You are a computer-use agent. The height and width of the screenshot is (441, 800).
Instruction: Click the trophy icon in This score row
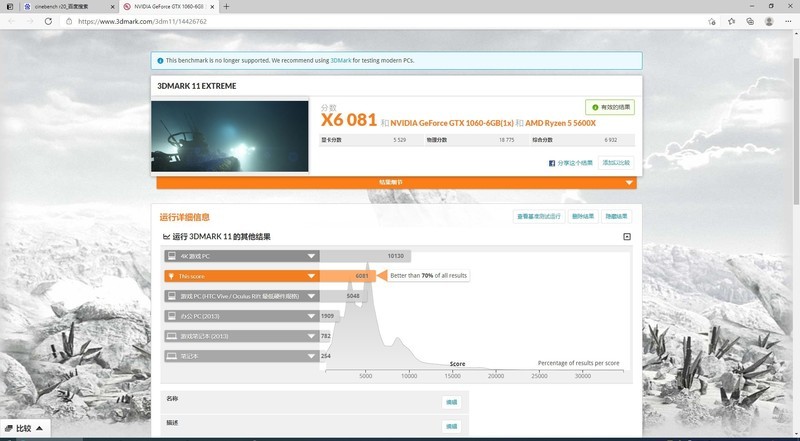(171, 276)
